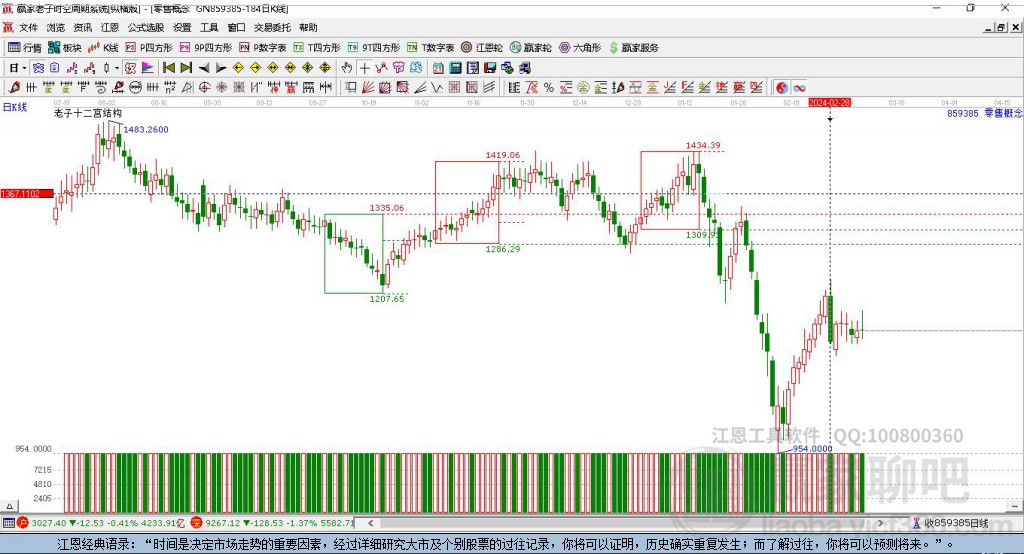This screenshot has height=554, width=1024.
Task: Open the P数字表 tool
Action: tap(263, 48)
